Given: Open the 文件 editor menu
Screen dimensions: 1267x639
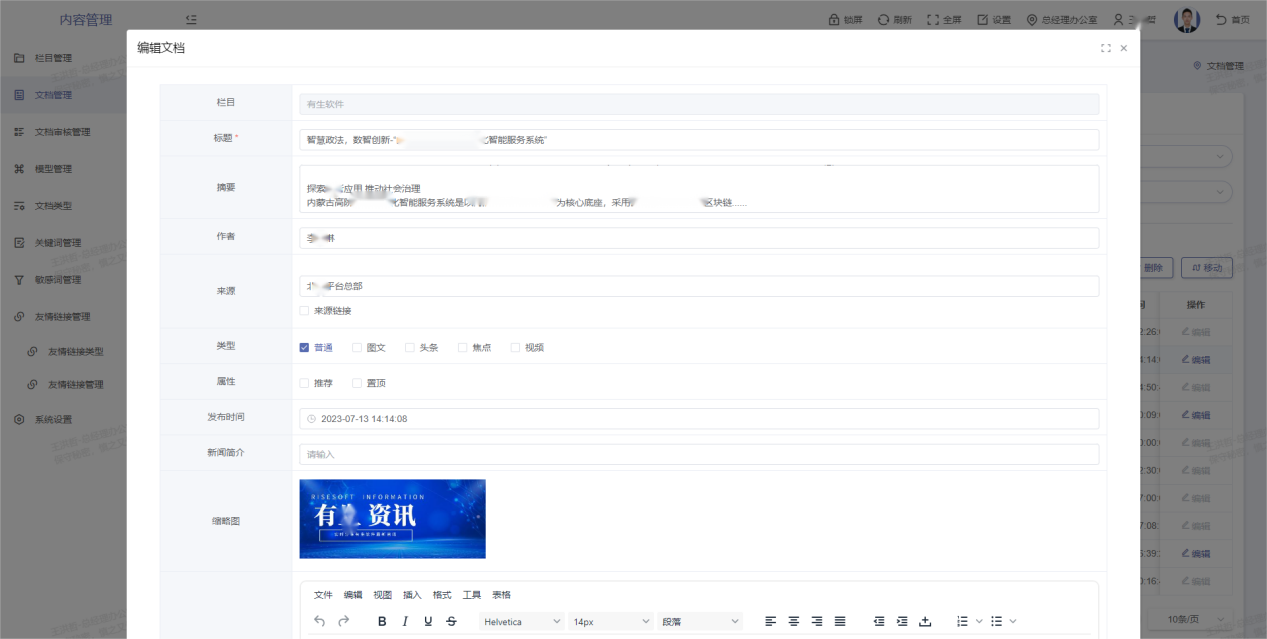Looking at the screenshot, I should 323,595.
